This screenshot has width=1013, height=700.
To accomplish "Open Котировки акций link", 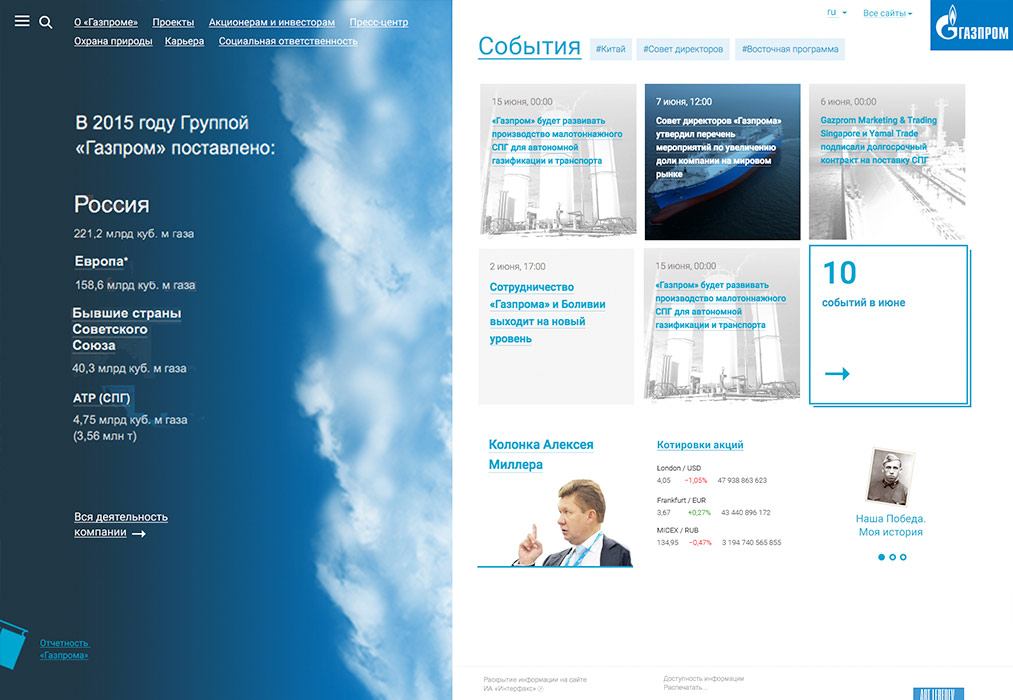I will [x=700, y=445].
